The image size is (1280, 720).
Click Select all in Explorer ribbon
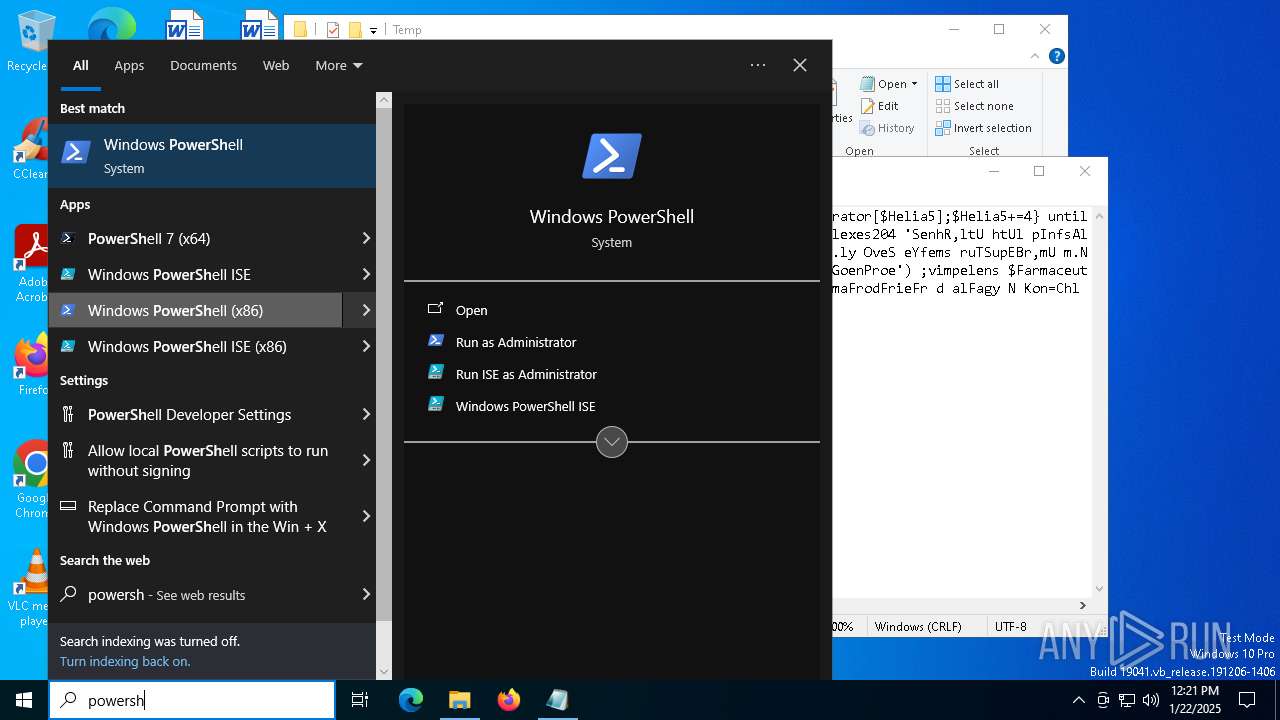pyautogui.click(x=966, y=84)
